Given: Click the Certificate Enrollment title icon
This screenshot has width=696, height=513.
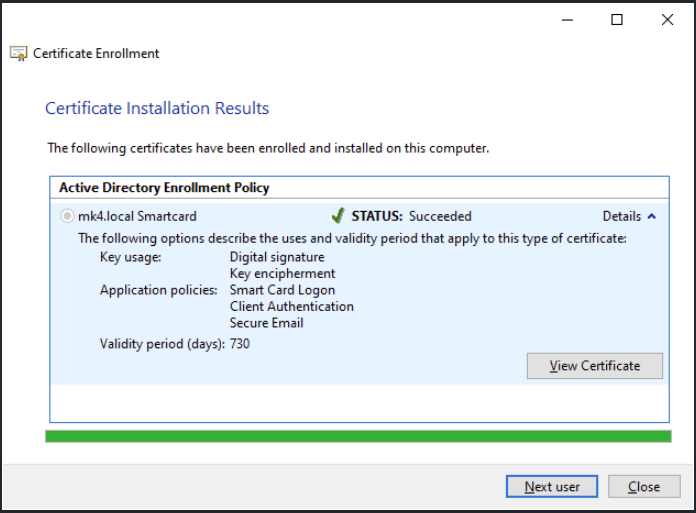Looking at the screenshot, I should click(x=19, y=53).
